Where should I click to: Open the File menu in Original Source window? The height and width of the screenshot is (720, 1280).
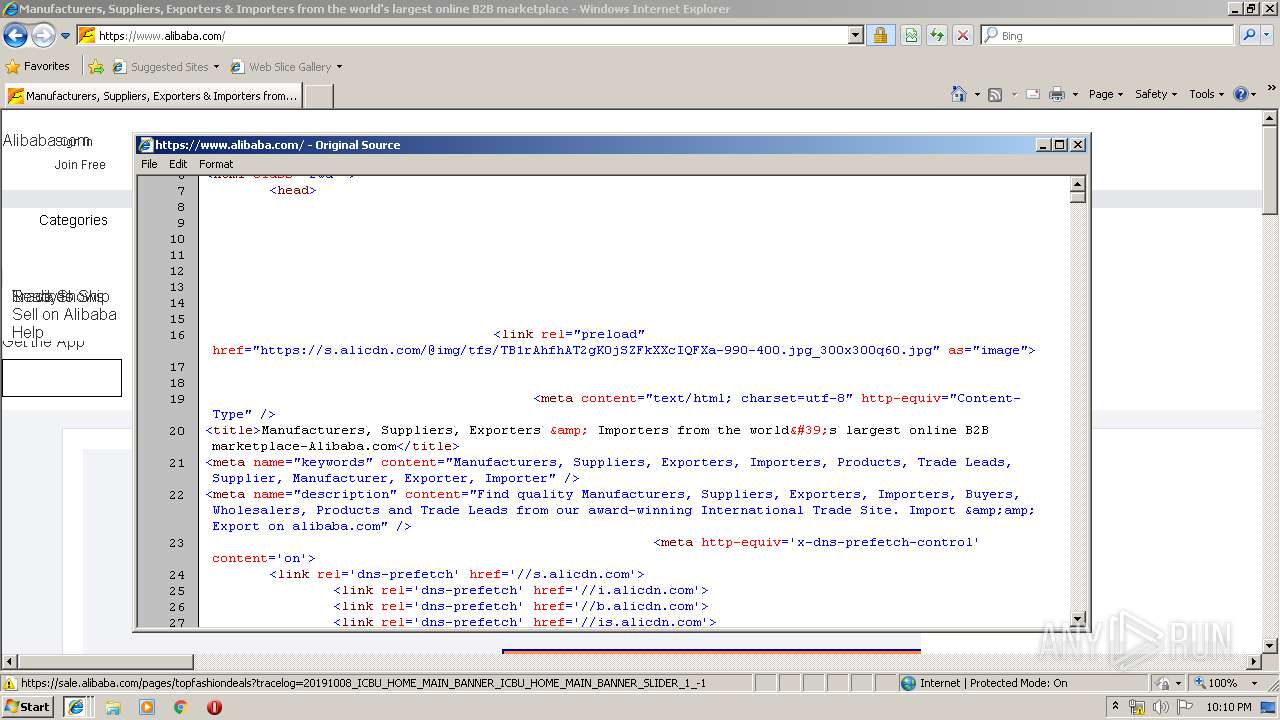pos(149,164)
